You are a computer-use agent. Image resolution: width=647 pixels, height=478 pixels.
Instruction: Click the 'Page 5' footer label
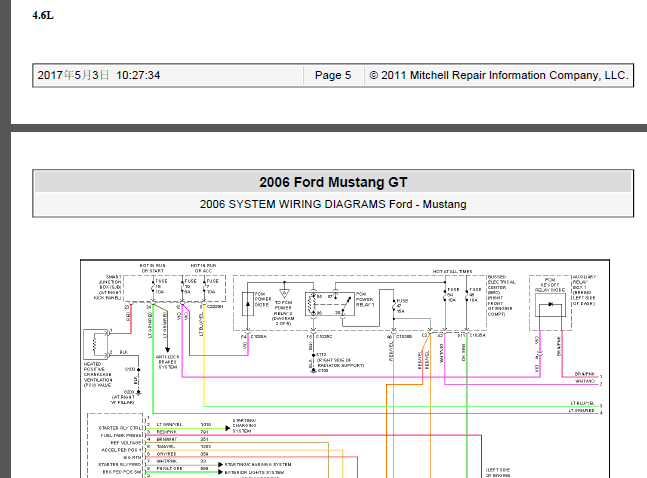click(x=333, y=75)
